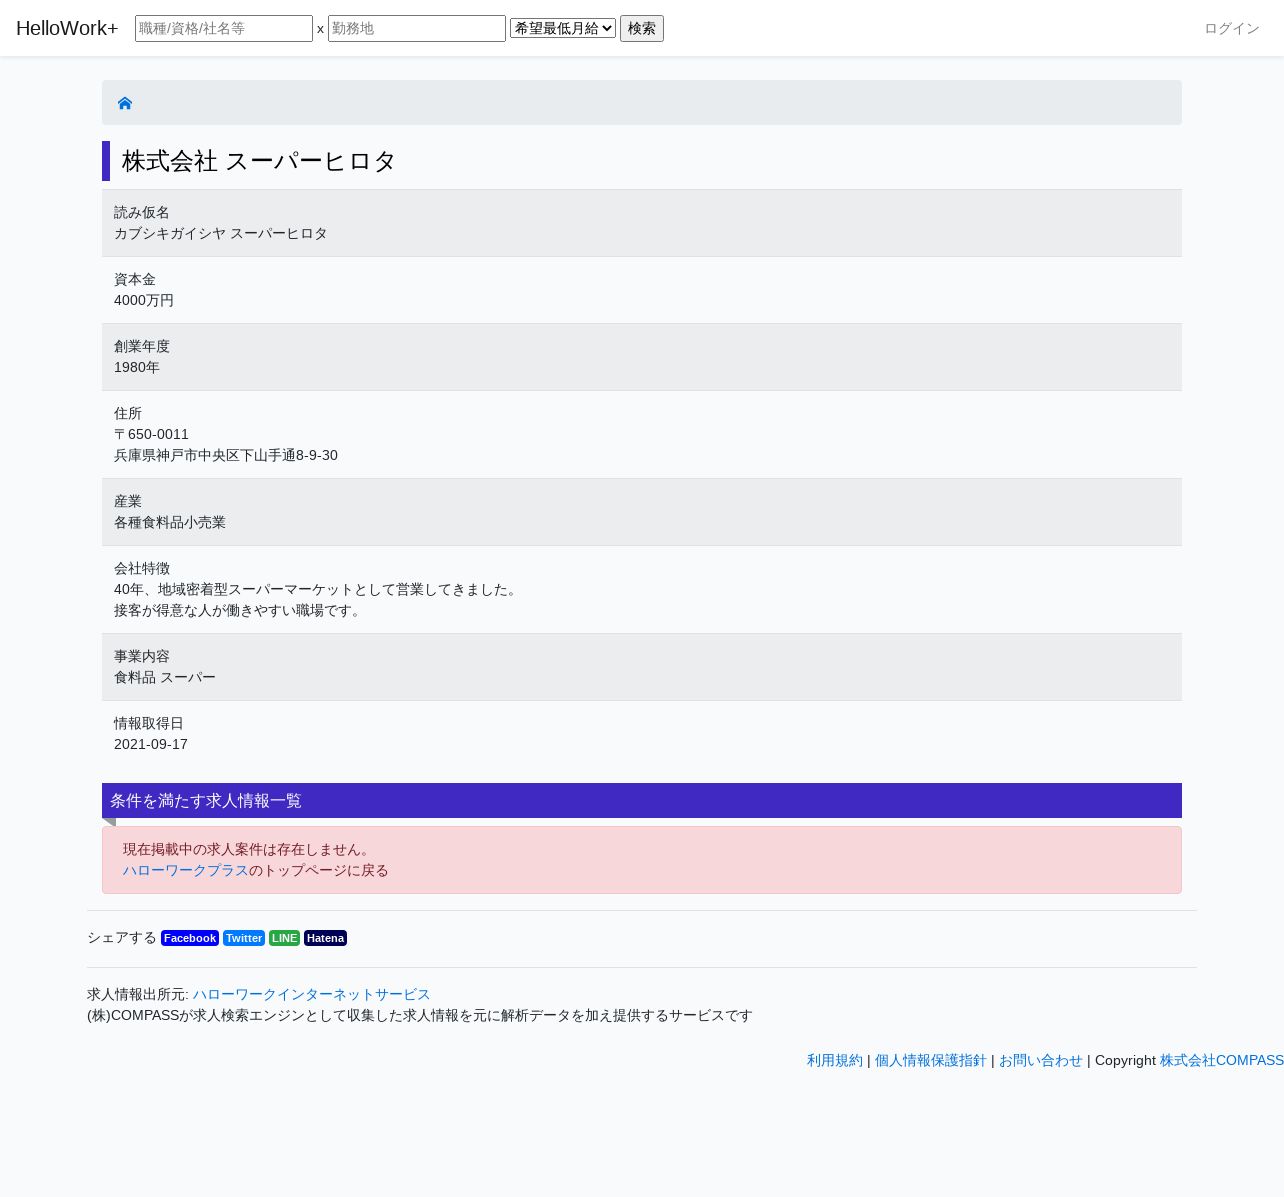The image size is (1284, 1197).
Task: Open the 利用規約 terms link
Action: pyautogui.click(x=835, y=1060)
